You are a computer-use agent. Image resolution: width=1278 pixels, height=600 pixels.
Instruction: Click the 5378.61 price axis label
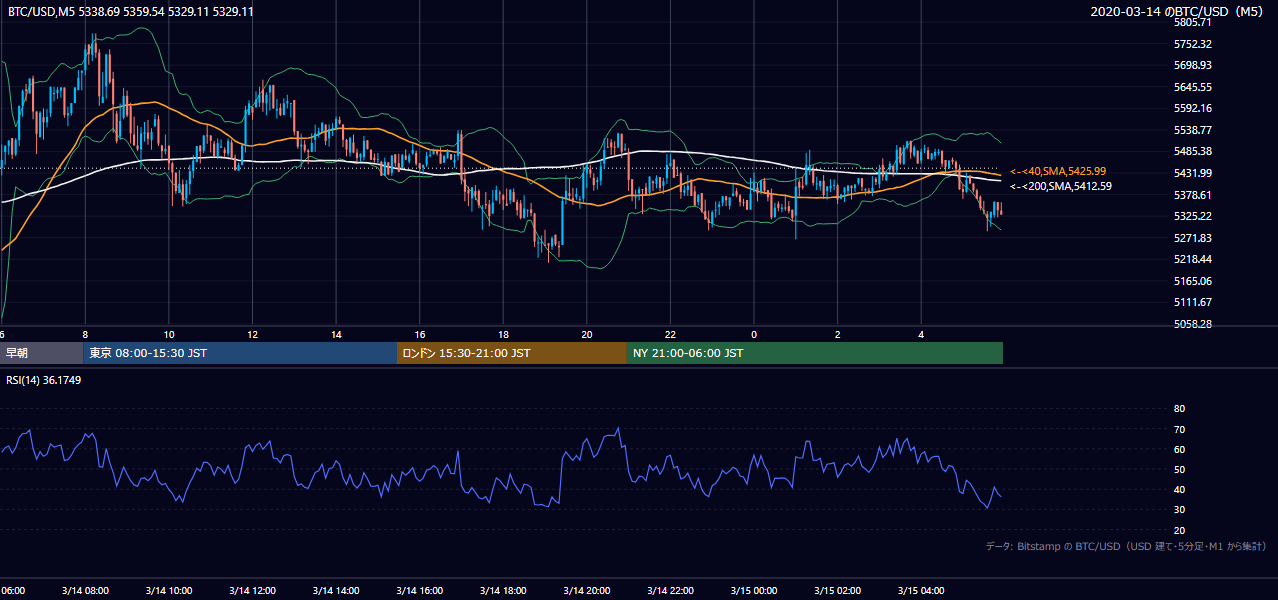pyautogui.click(x=1193, y=195)
